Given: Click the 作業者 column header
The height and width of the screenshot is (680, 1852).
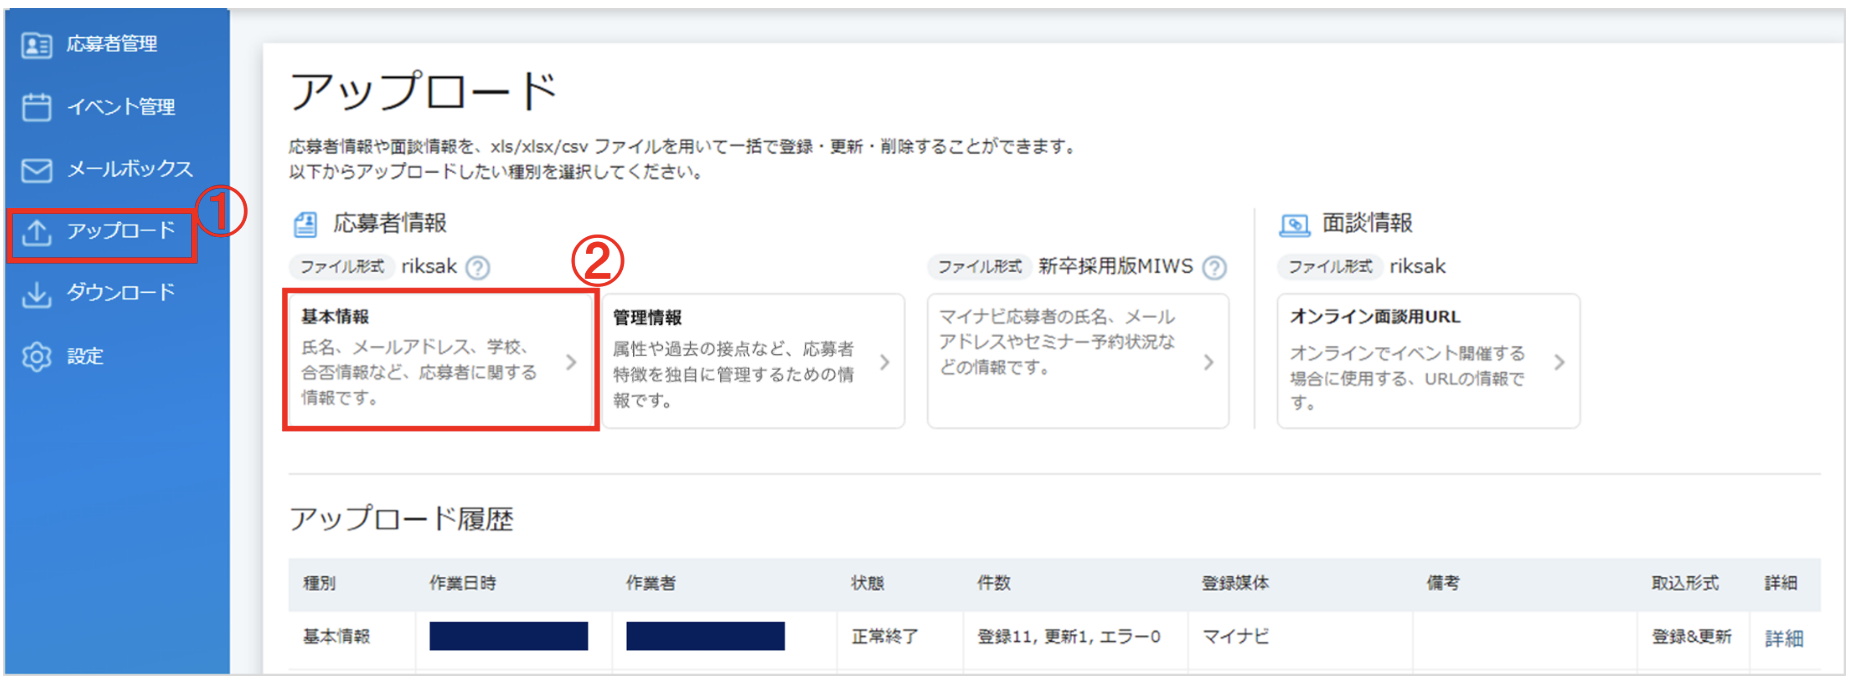Looking at the screenshot, I should click(651, 583).
